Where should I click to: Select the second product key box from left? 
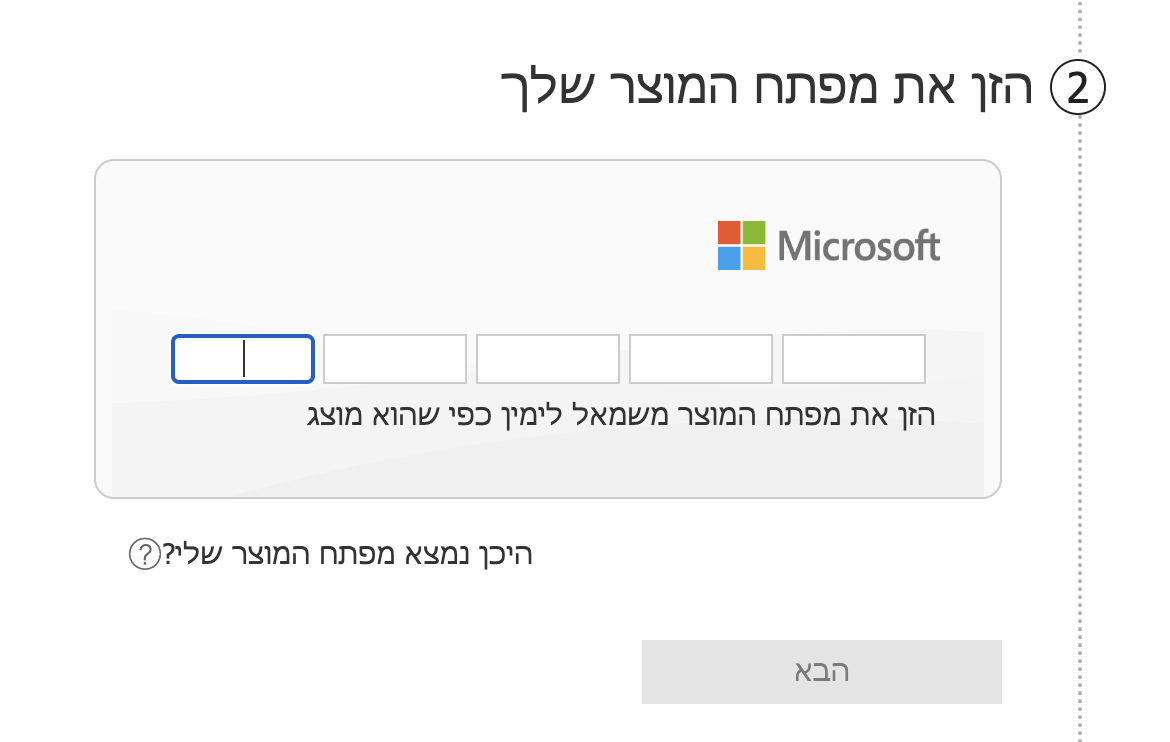(395, 359)
